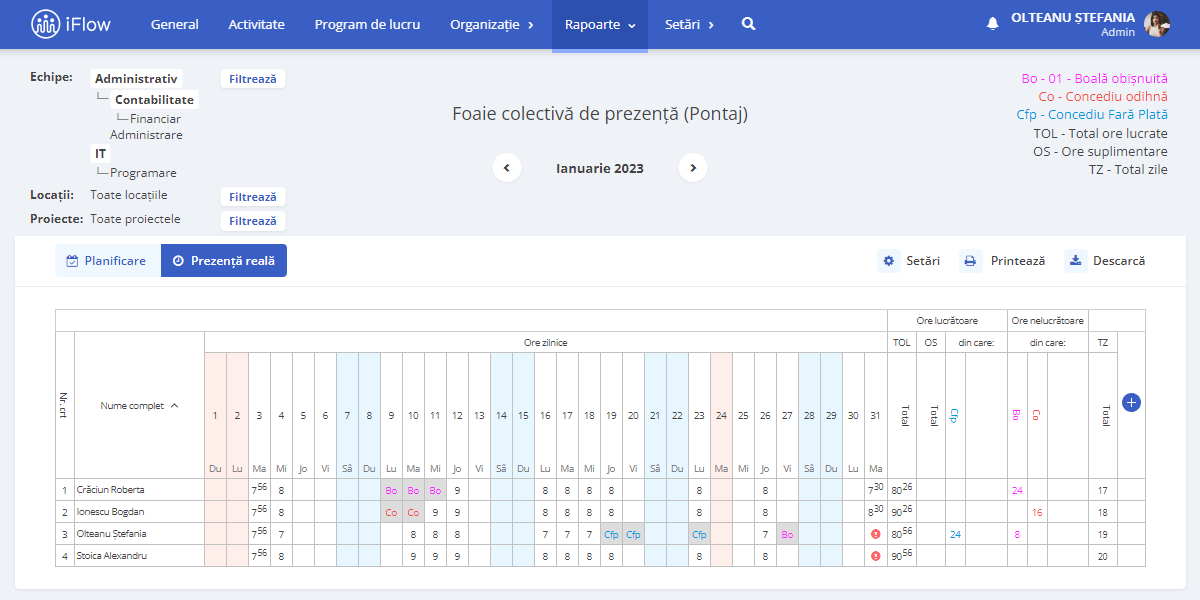Image resolution: width=1200 pixels, height=600 pixels.
Task: Click the notification bell icon
Action: tap(992, 24)
